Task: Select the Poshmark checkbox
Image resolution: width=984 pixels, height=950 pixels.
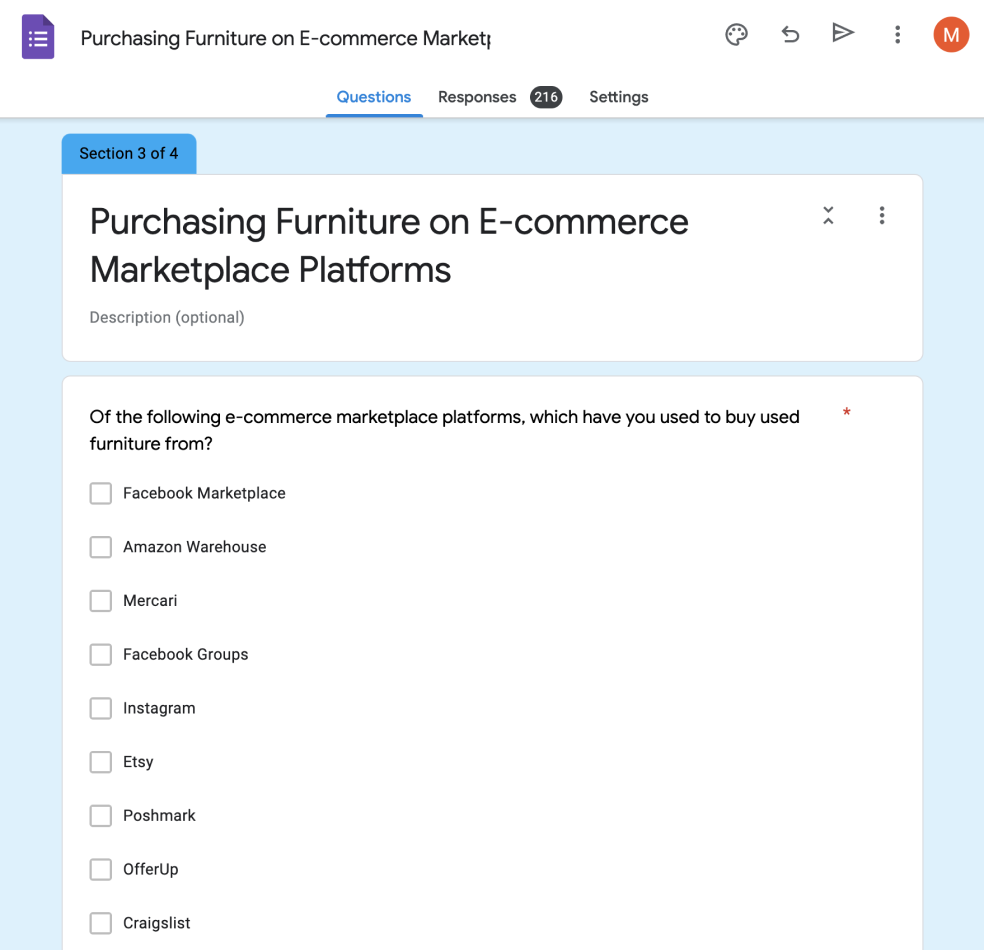Action: pyautogui.click(x=100, y=816)
